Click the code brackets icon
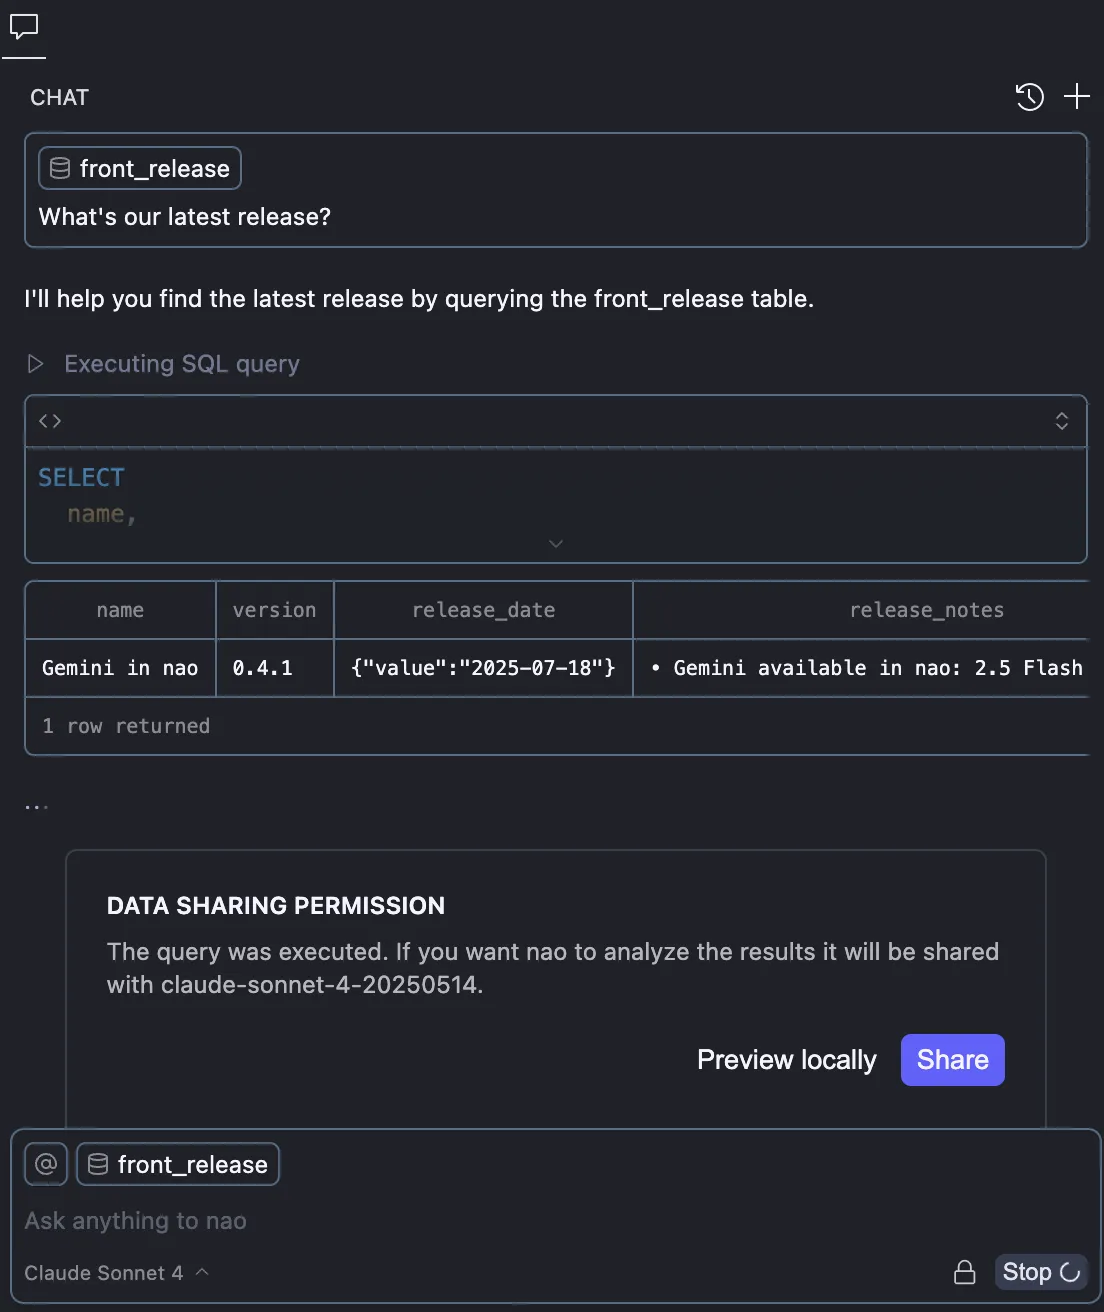This screenshot has height=1312, width=1104. pyautogui.click(x=50, y=421)
